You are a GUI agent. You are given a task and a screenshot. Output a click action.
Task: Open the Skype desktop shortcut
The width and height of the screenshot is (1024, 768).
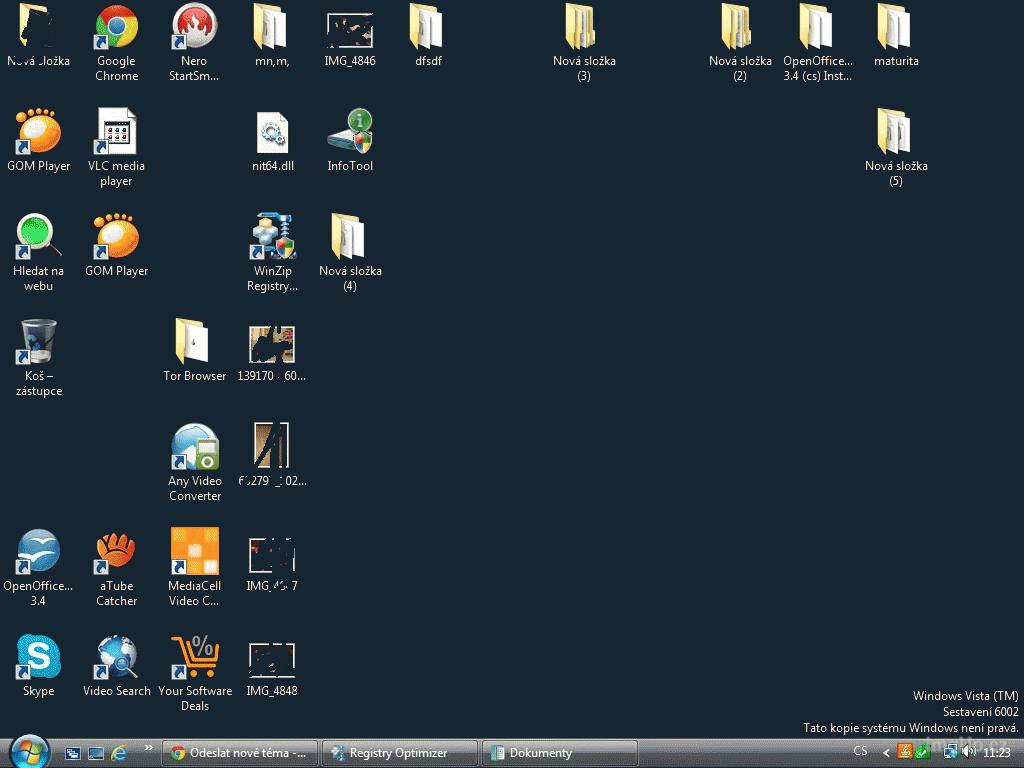point(38,659)
